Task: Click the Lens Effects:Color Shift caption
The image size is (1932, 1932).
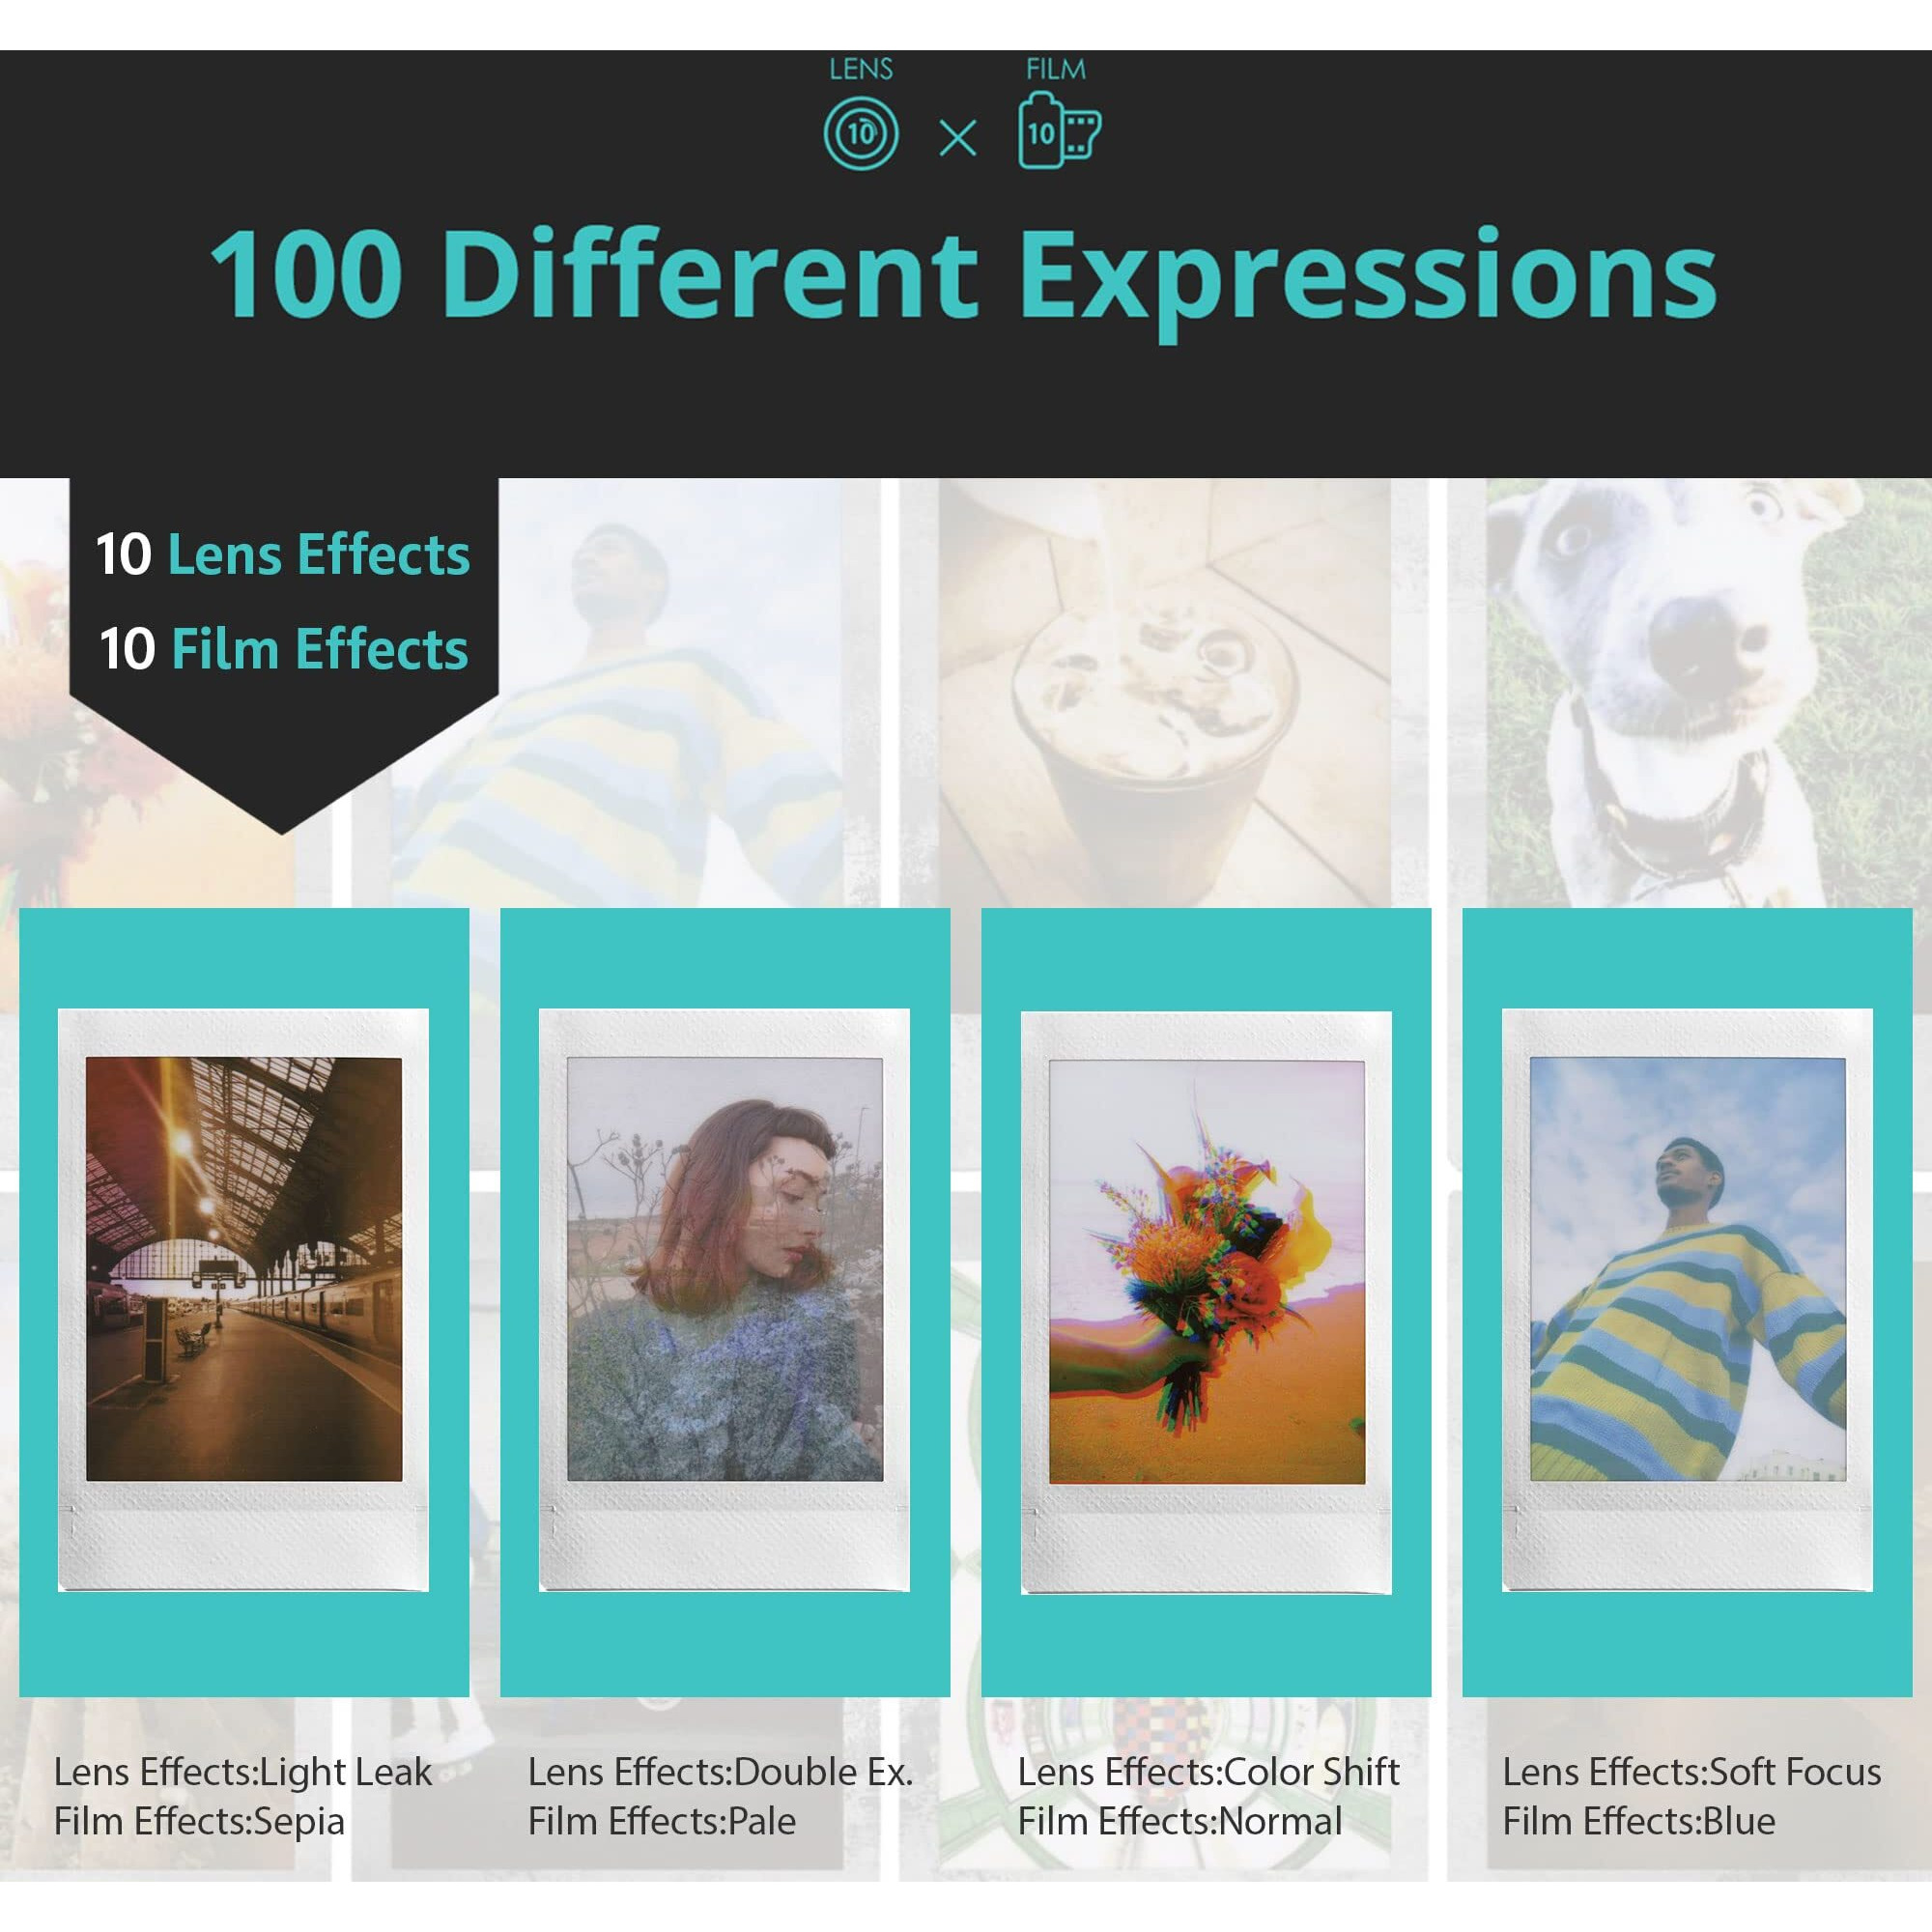Action: point(1208,1772)
